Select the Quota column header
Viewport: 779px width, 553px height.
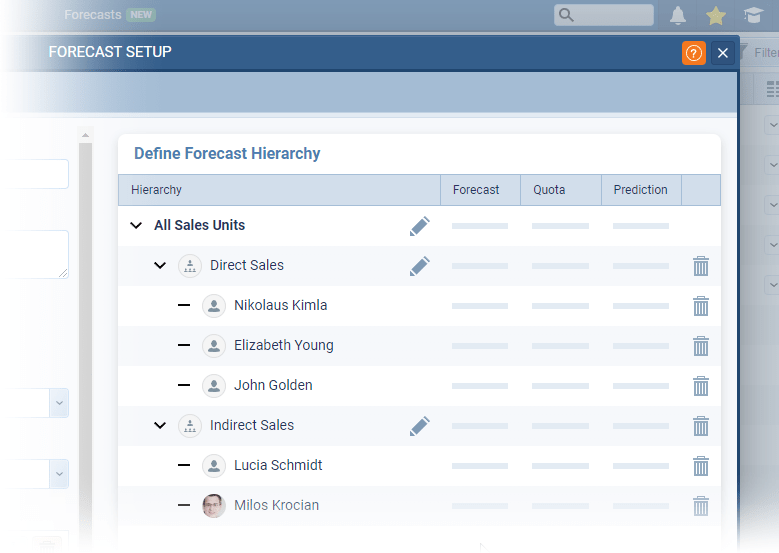(550, 190)
